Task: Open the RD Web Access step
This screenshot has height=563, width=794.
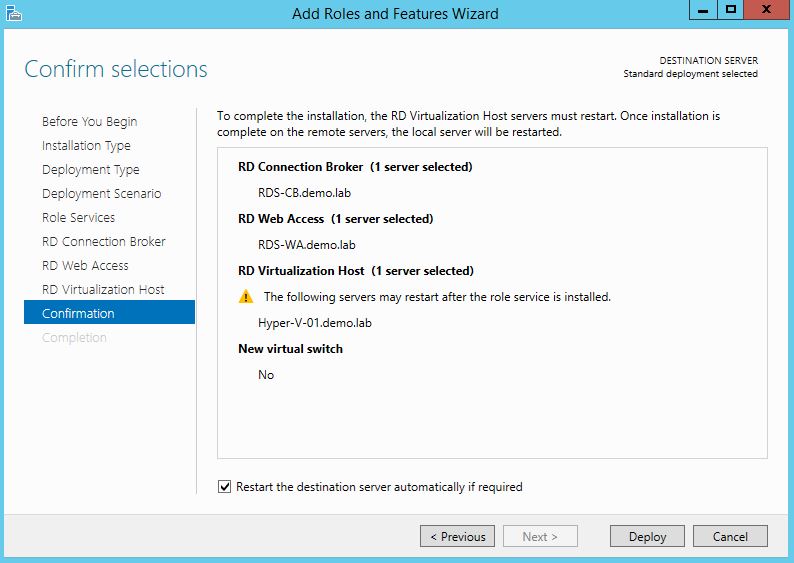Action: pyautogui.click(x=85, y=265)
